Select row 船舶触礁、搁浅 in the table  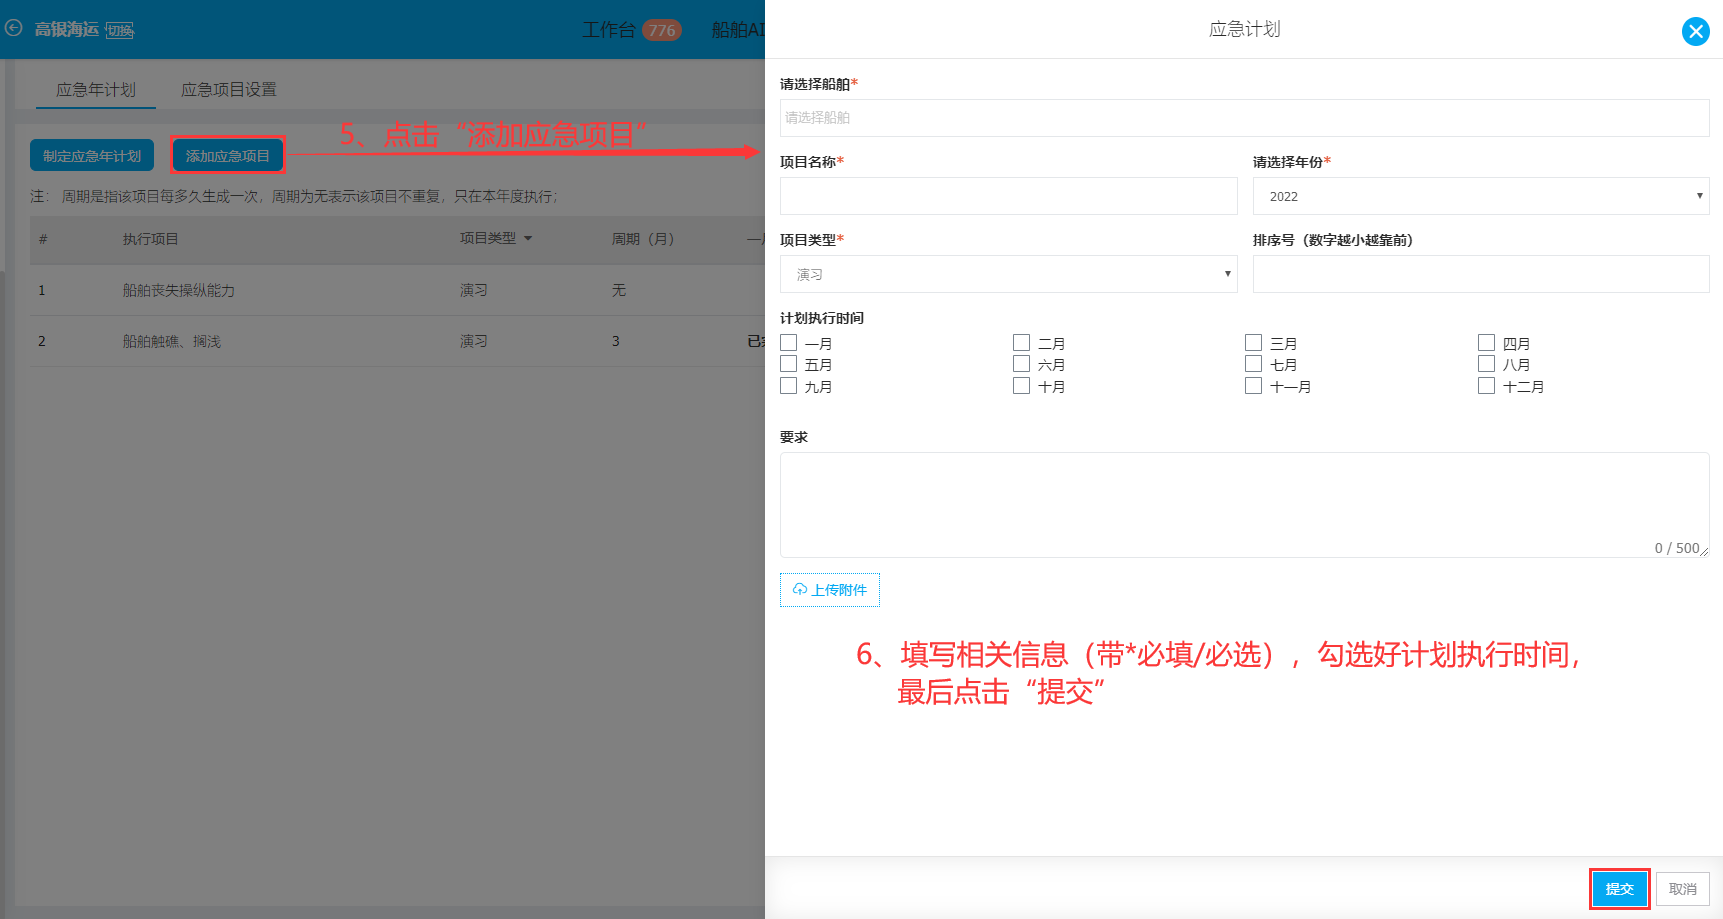tap(397, 341)
